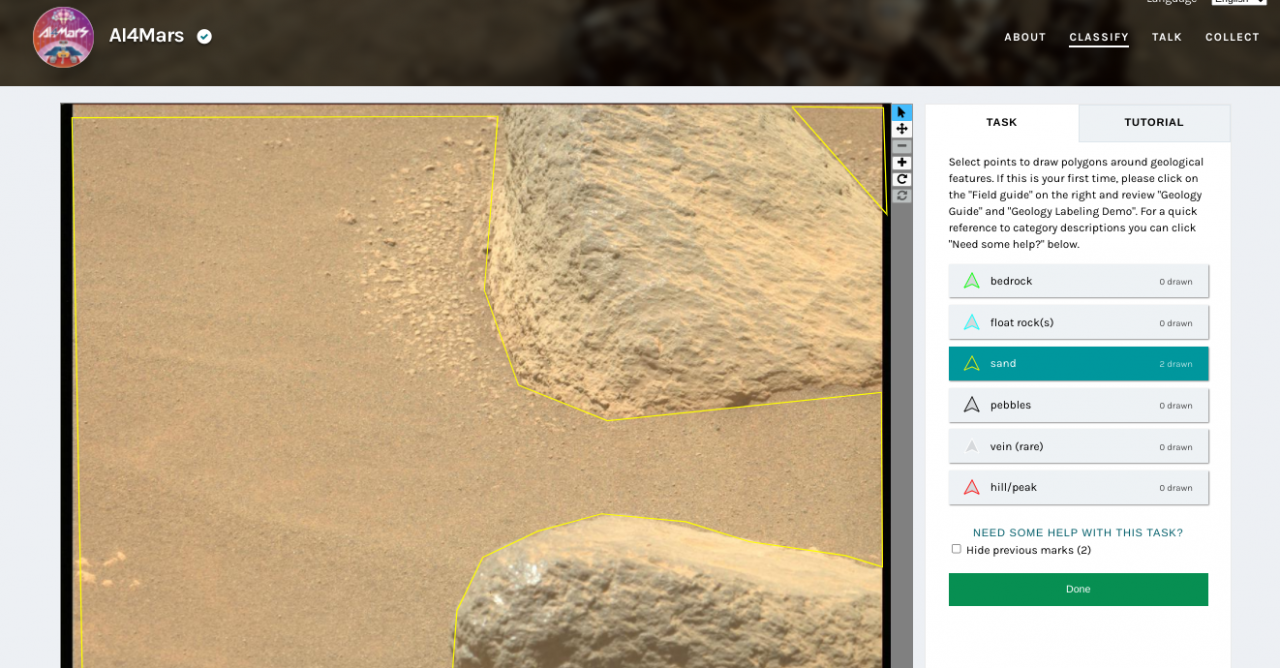
Task: Click the '0 drawn' count on hill/peak
Action: [x=1176, y=488]
